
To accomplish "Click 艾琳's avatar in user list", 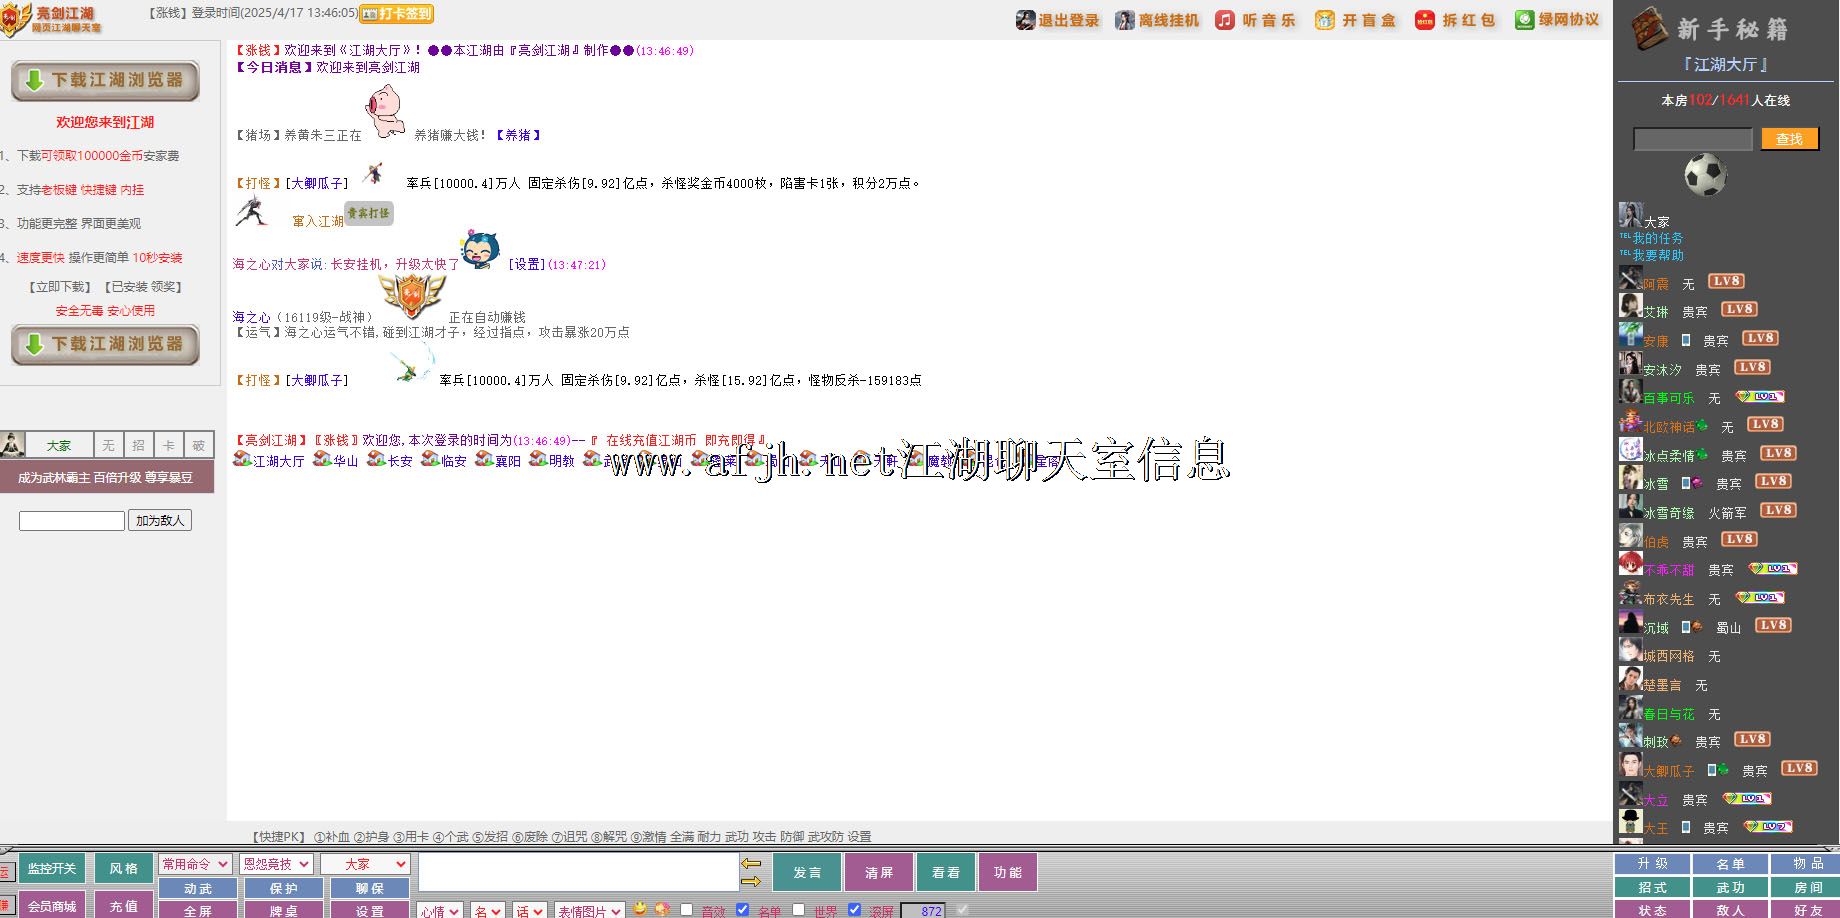I will click(1630, 307).
